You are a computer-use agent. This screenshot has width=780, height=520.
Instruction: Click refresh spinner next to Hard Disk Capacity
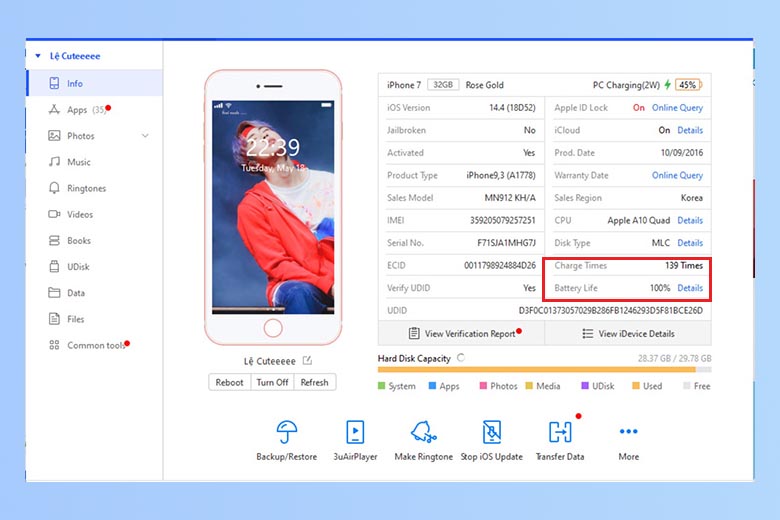(460, 357)
